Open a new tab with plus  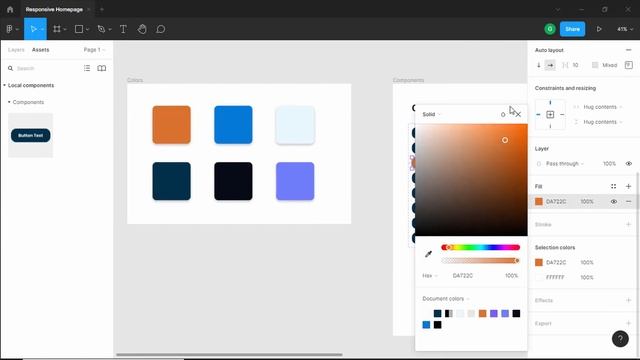102,9
